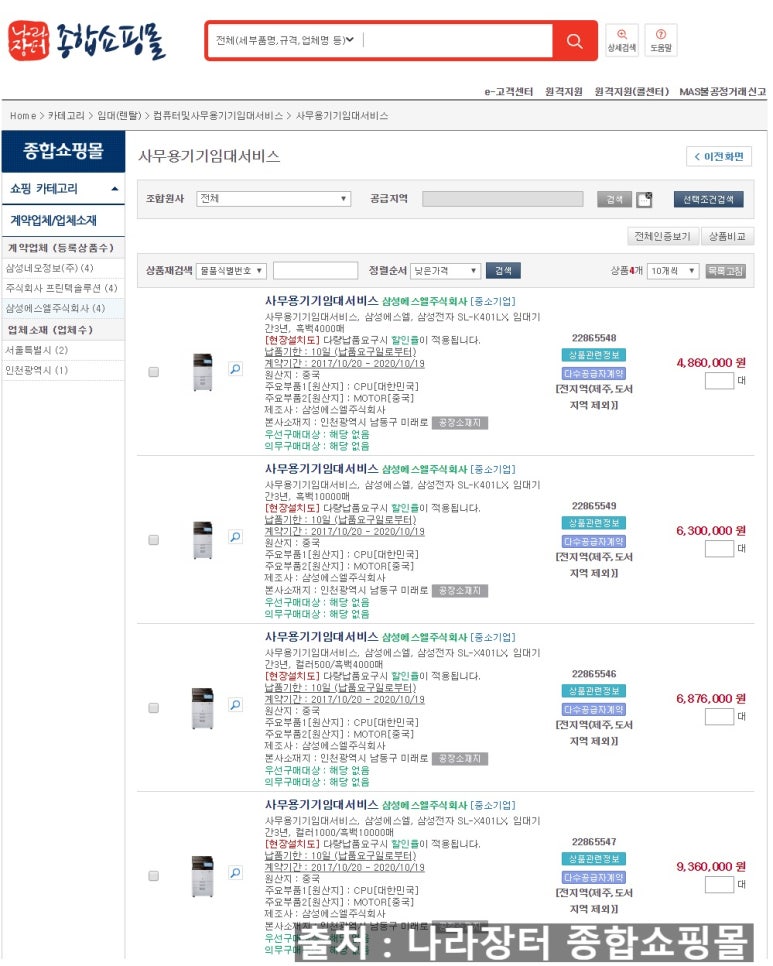Open 원격지원(콜센터) menu item

pyautogui.click(x=631, y=92)
